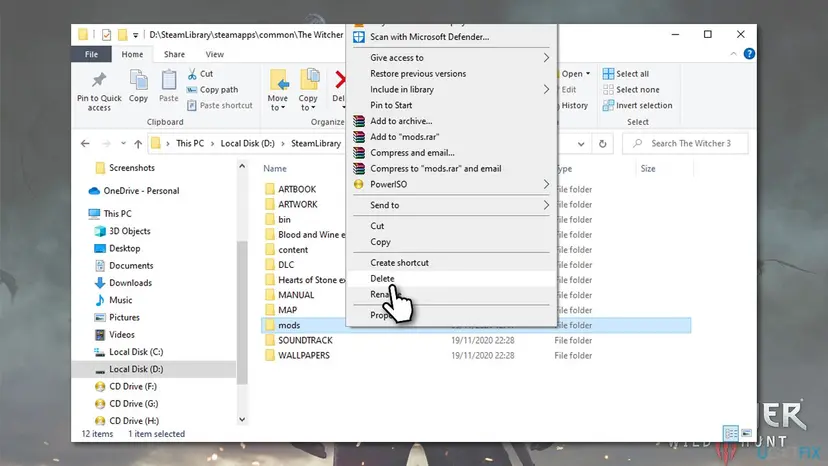Image resolution: width=828 pixels, height=466 pixels.
Task: Open the Move to ribbon button
Action: point(277,90)
